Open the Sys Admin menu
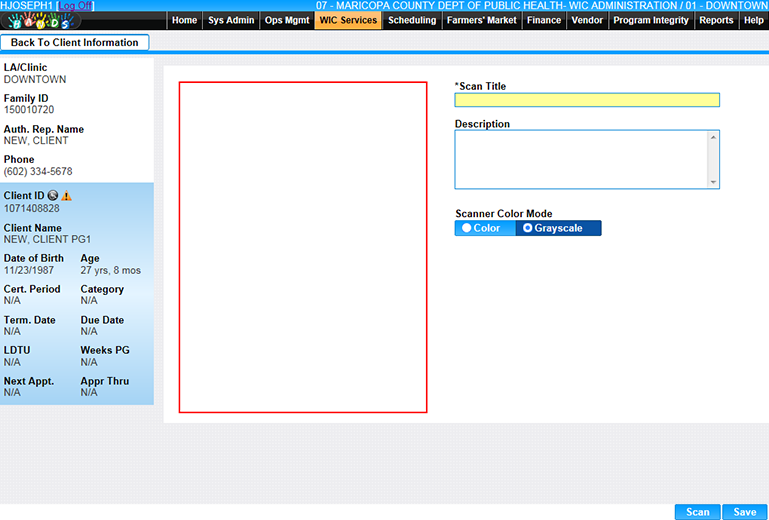The image size is (769, 520). point(230,20)
